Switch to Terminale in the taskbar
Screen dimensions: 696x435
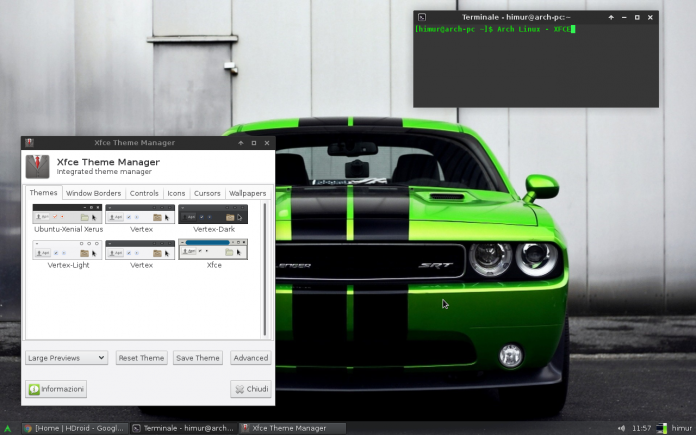(x=183, y=428)
